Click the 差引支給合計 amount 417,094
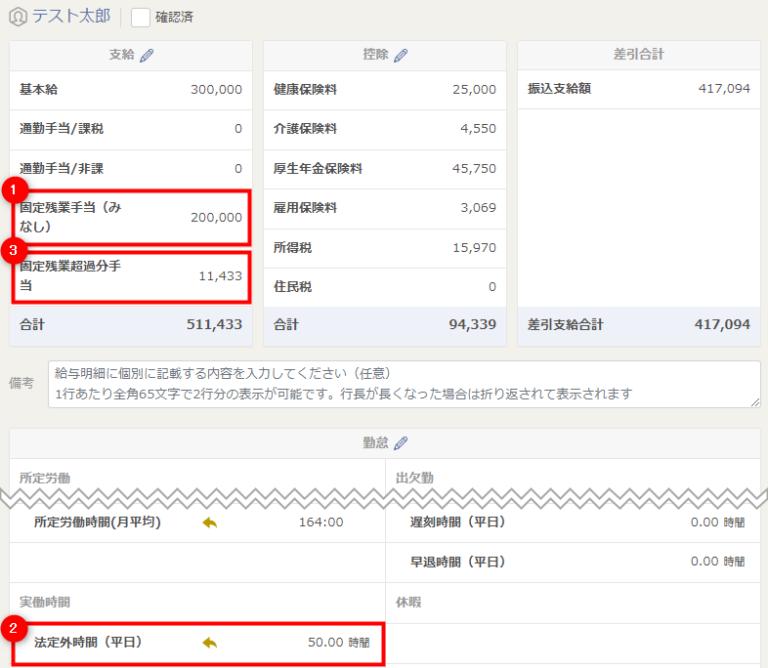Viewport: 768px width, 668px height. [x=722, y=324]
